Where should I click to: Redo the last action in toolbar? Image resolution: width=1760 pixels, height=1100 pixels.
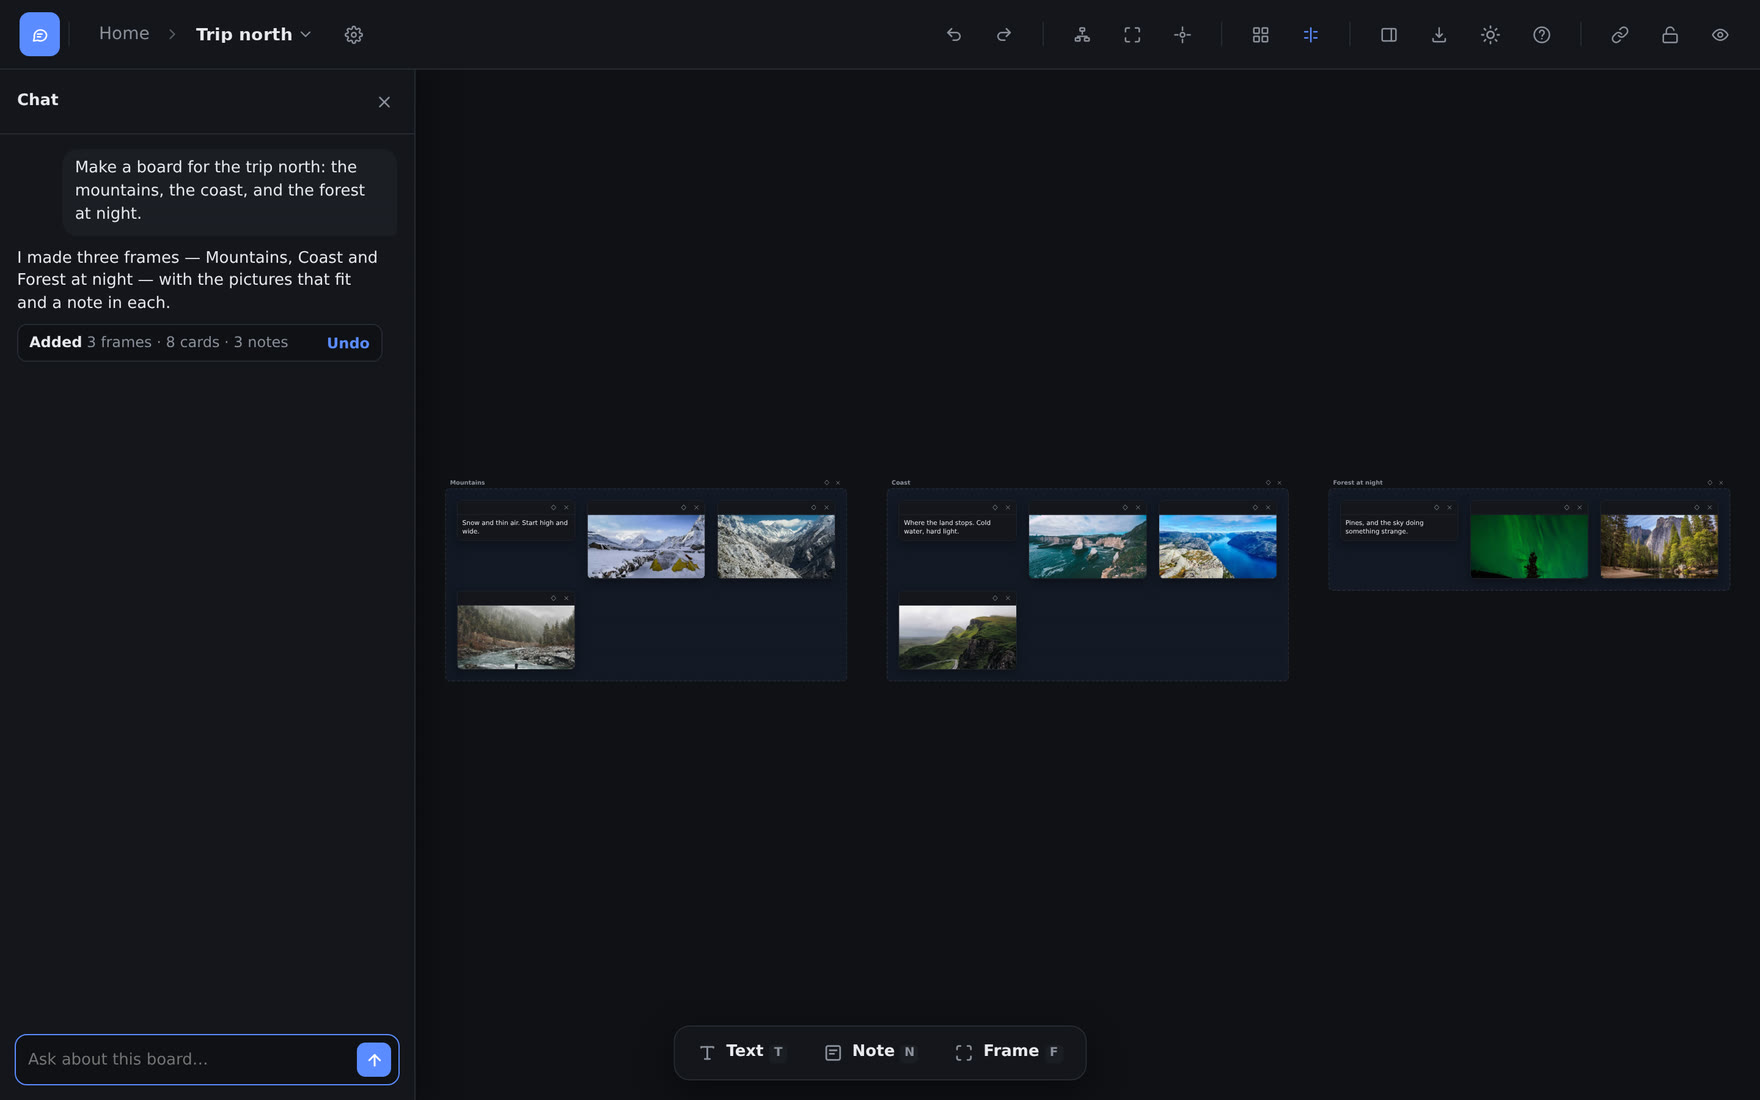[1004, 35]
